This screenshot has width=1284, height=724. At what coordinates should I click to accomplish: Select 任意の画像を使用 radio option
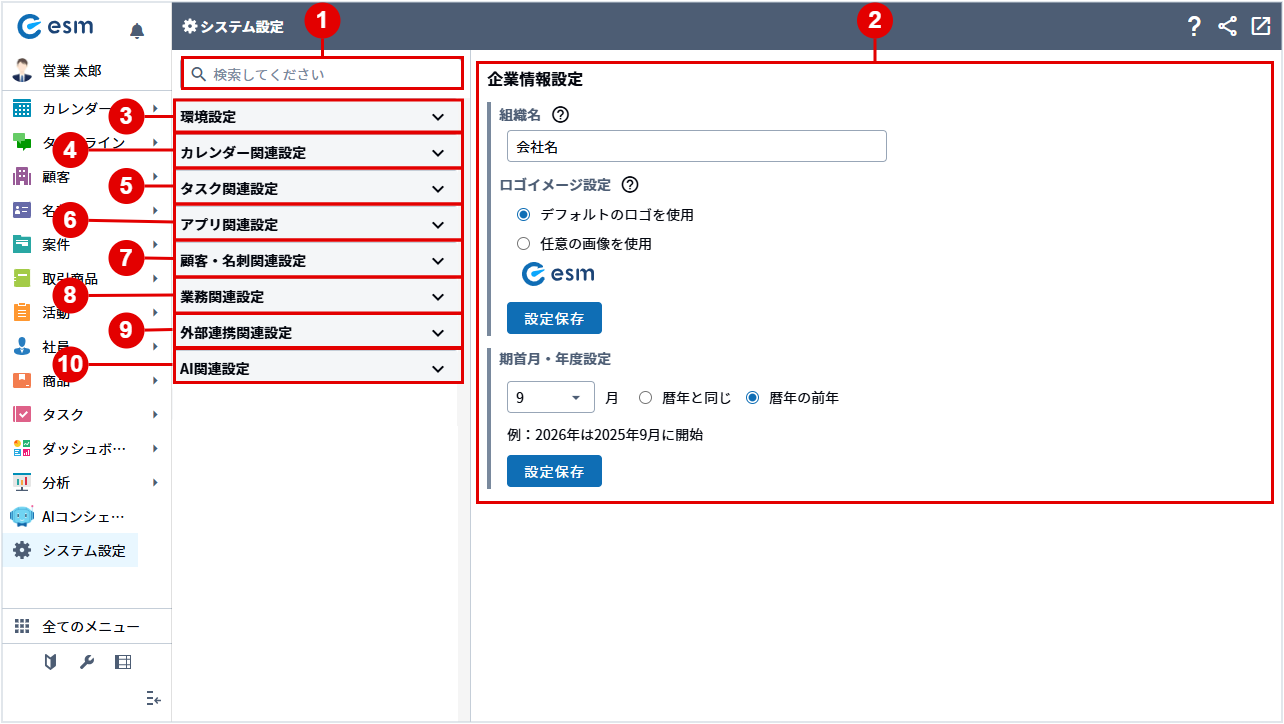coord(523,243)
